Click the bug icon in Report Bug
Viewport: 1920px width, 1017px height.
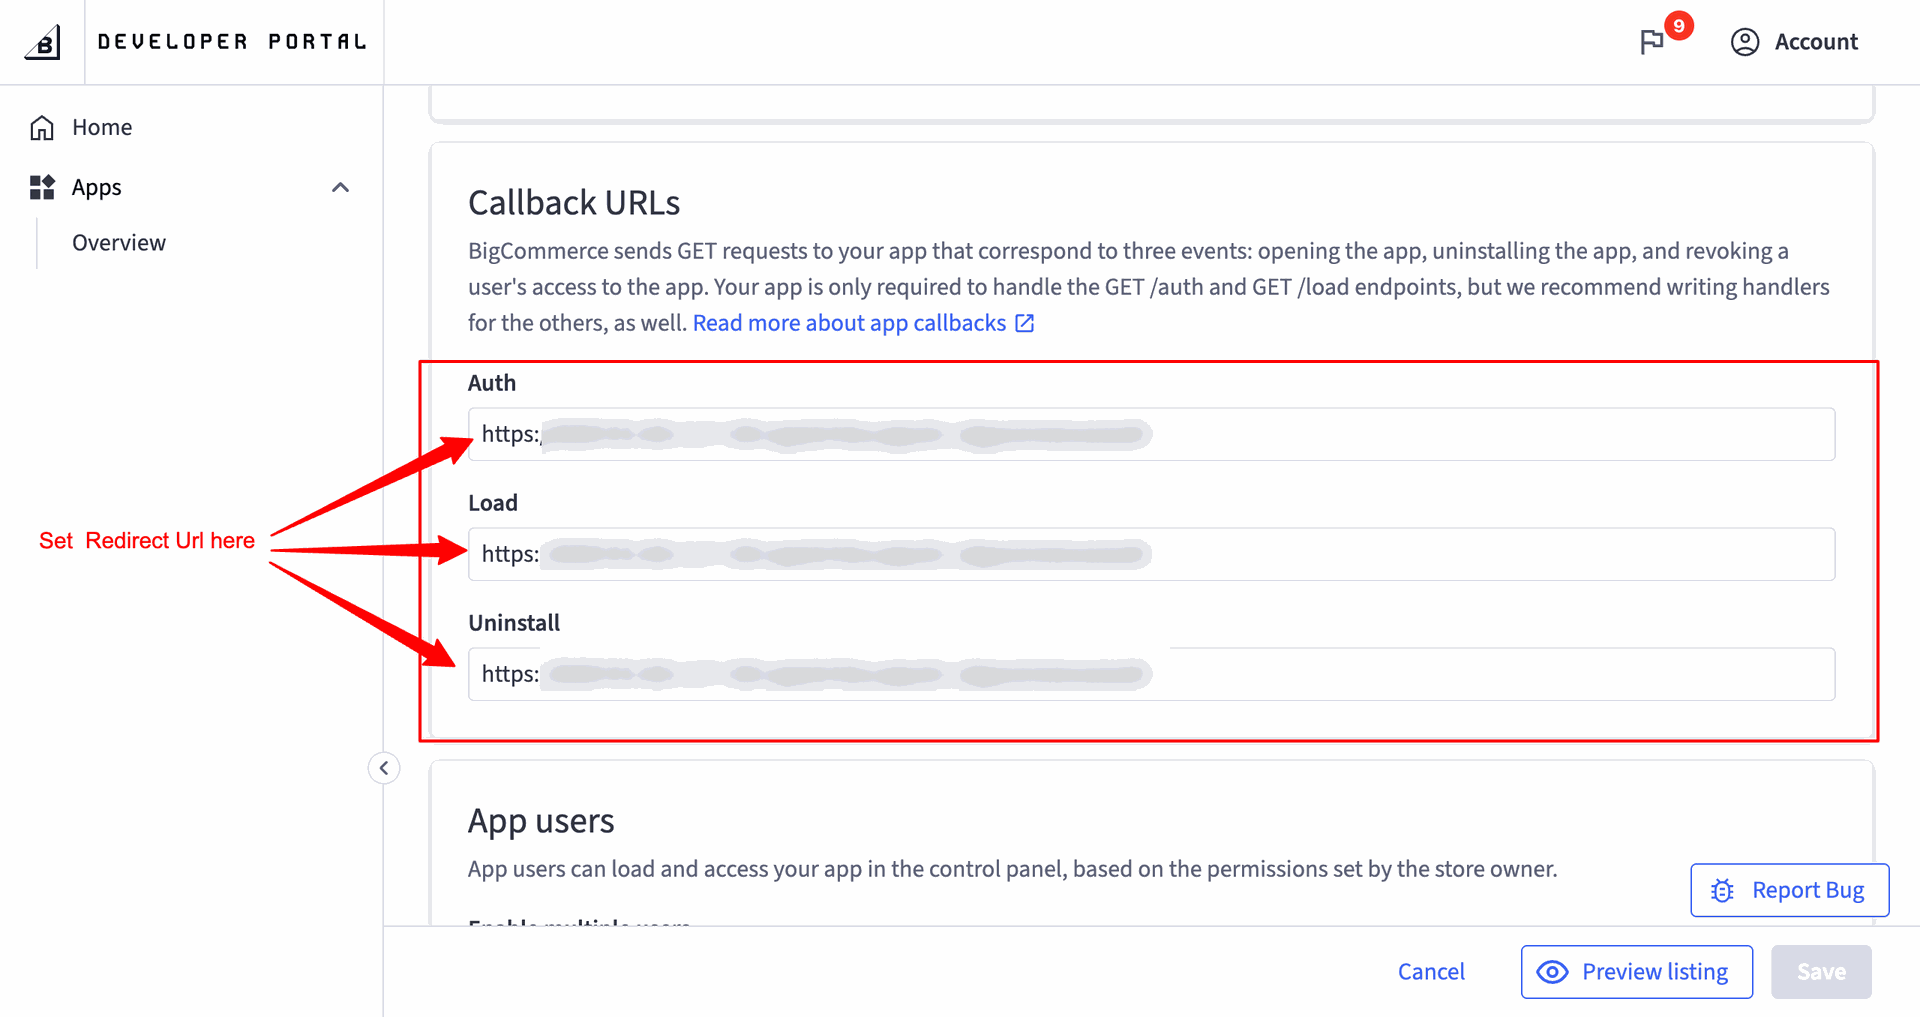1722,890
